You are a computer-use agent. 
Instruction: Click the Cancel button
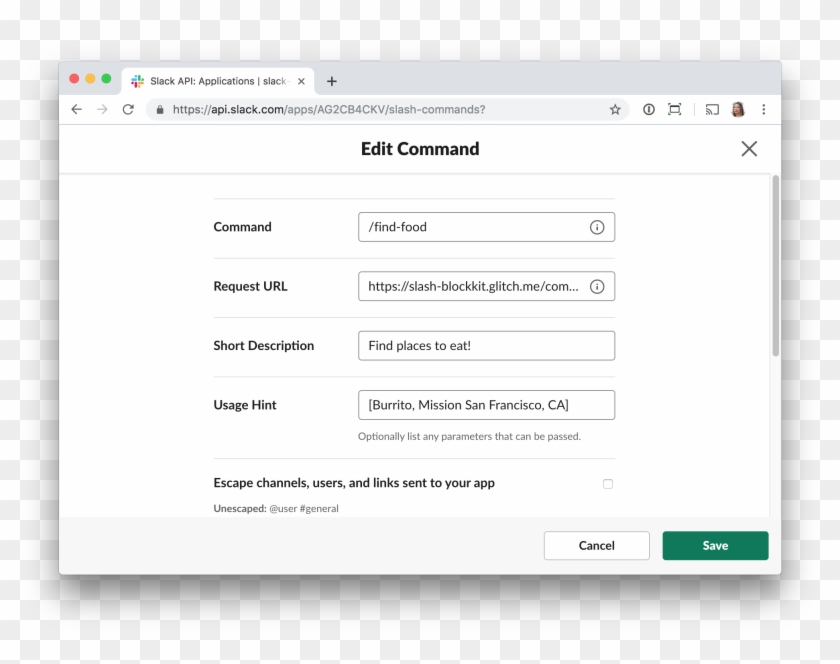coord(597,546)
